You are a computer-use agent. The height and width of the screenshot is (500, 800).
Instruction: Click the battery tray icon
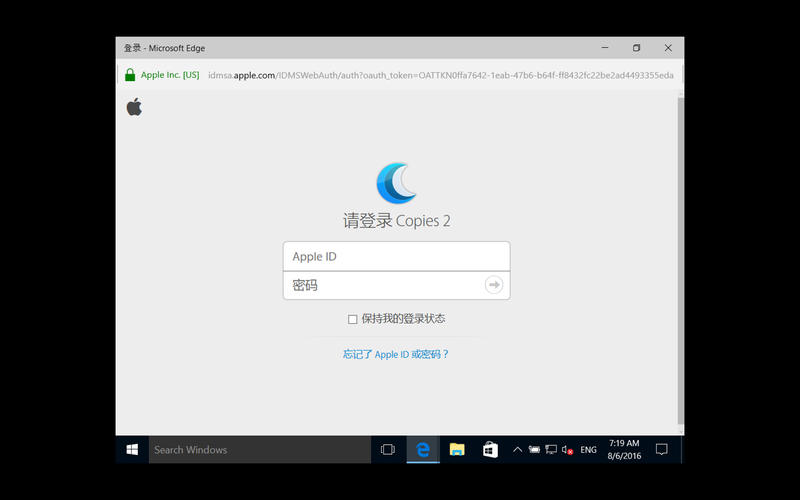(534, 449)
